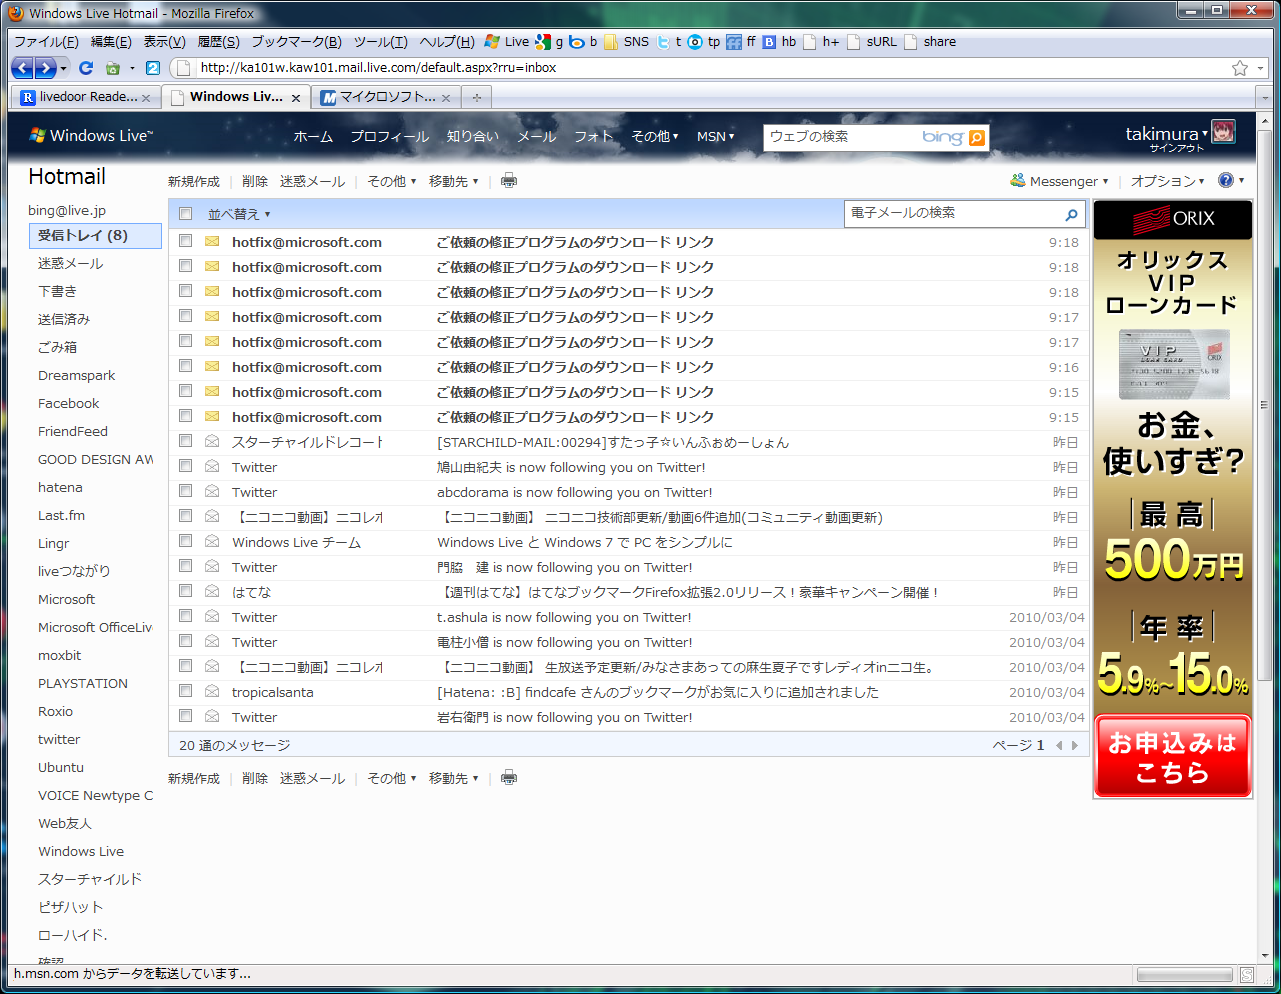
Task: Click the ウェブの検索 Bing search field
Action: click(843, 137)
